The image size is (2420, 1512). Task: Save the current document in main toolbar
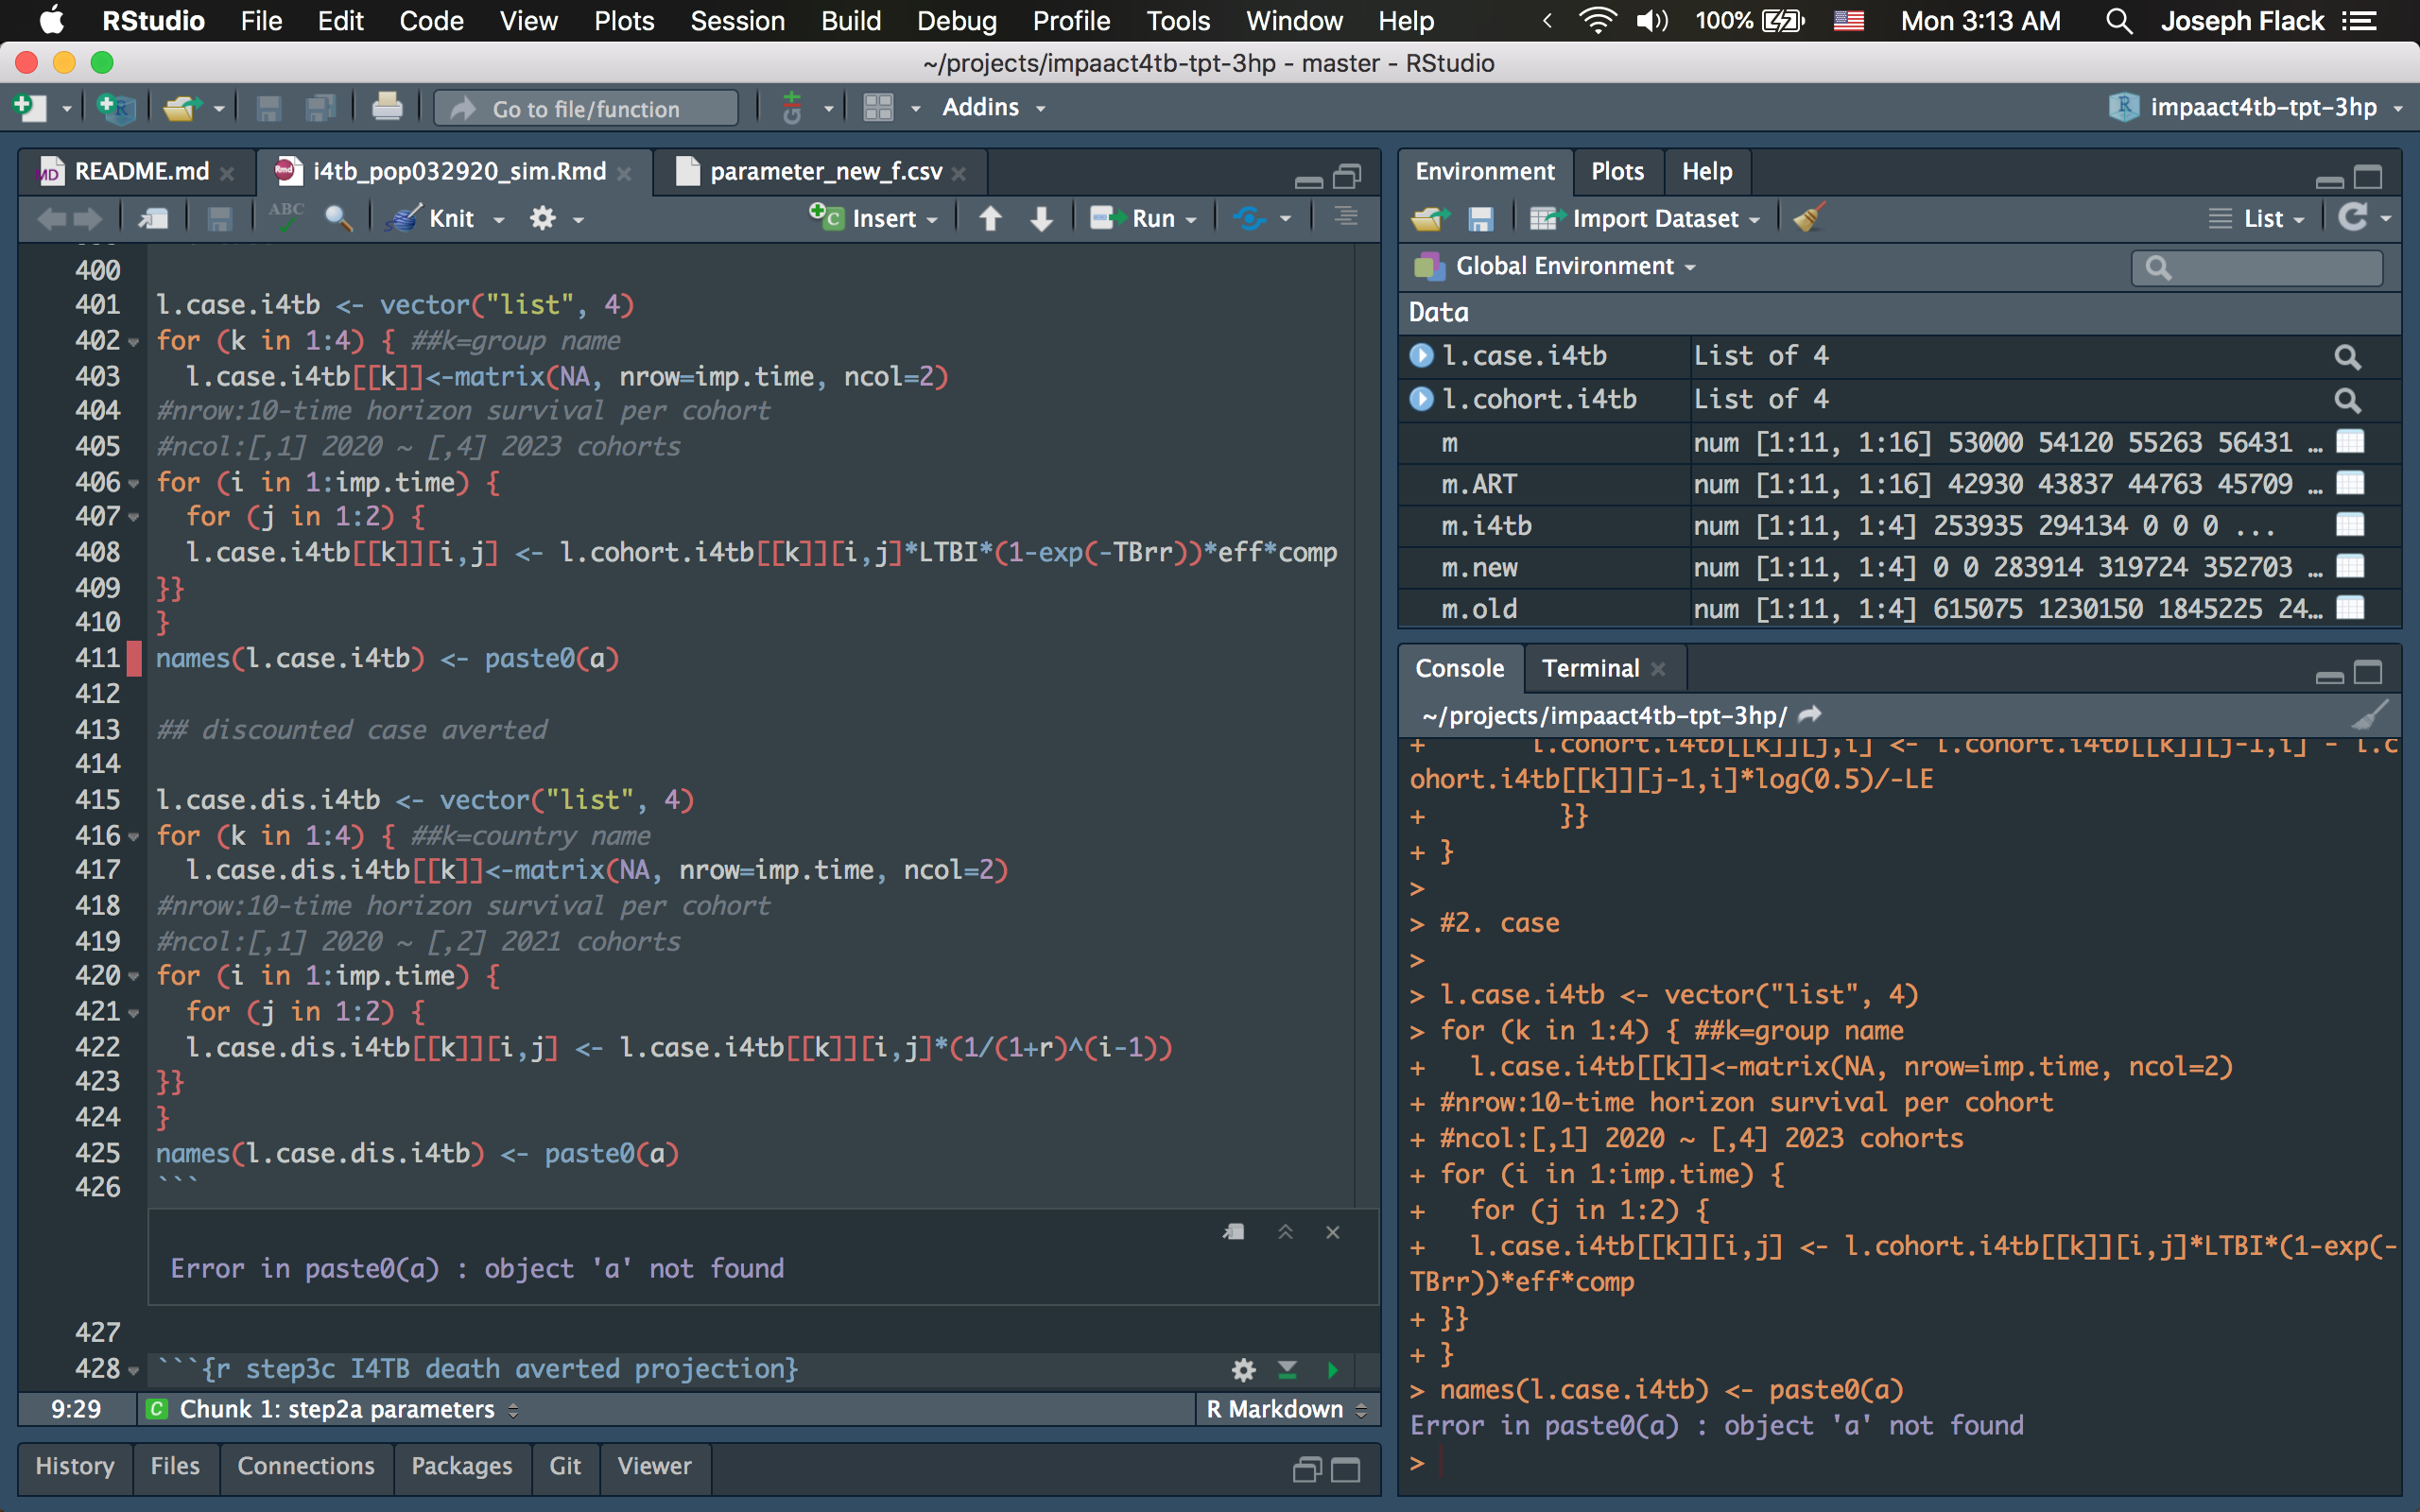[x=268, y=107]
